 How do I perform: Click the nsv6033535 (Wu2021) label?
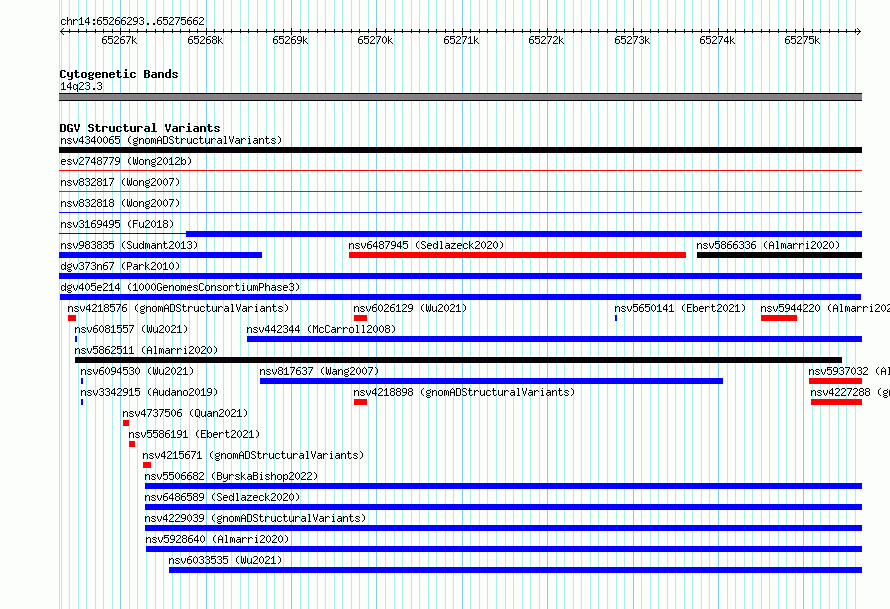[x=225, y=560]
